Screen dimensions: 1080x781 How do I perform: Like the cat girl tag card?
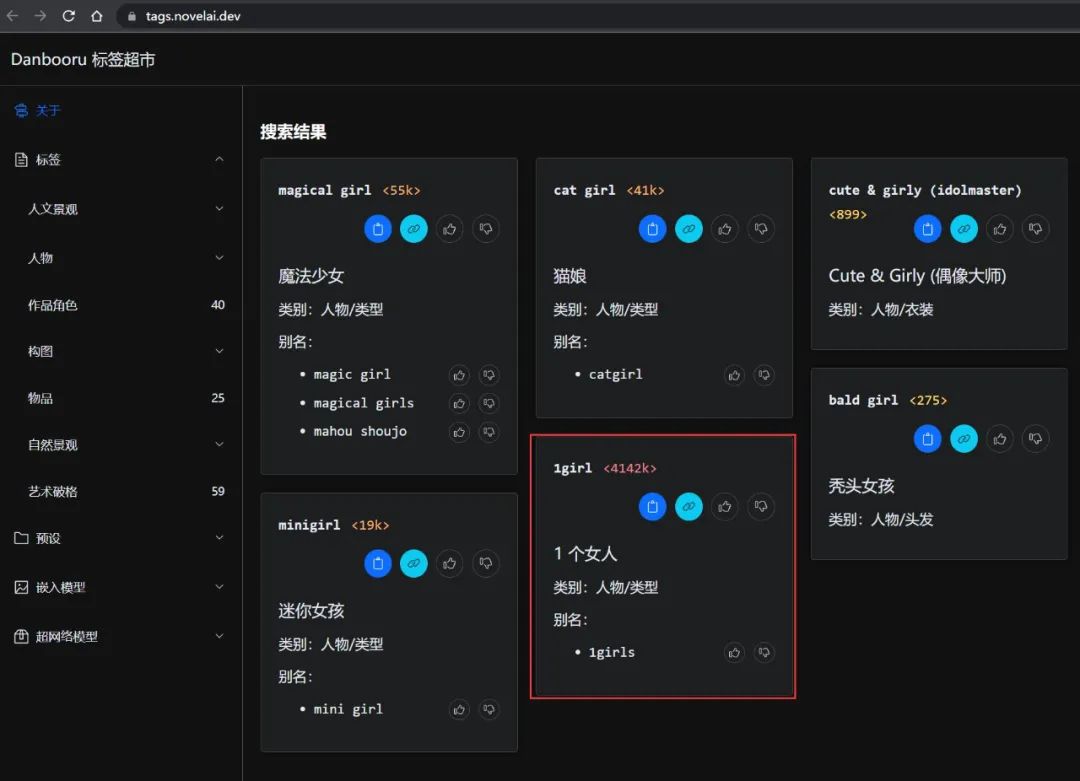click(x=725, y=229)
